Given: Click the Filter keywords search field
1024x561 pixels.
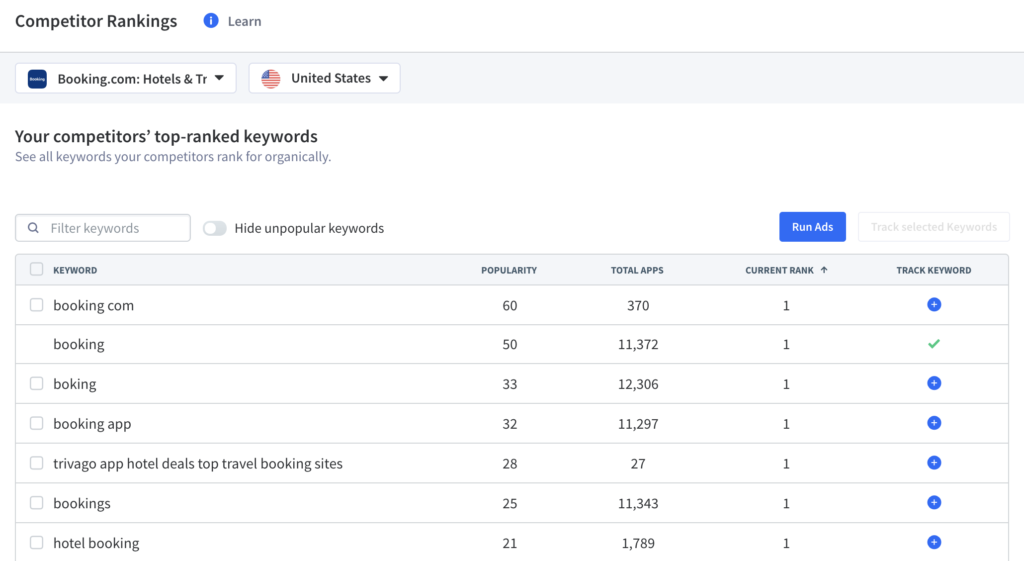Looking at the screenshot, I should [103, 228].
